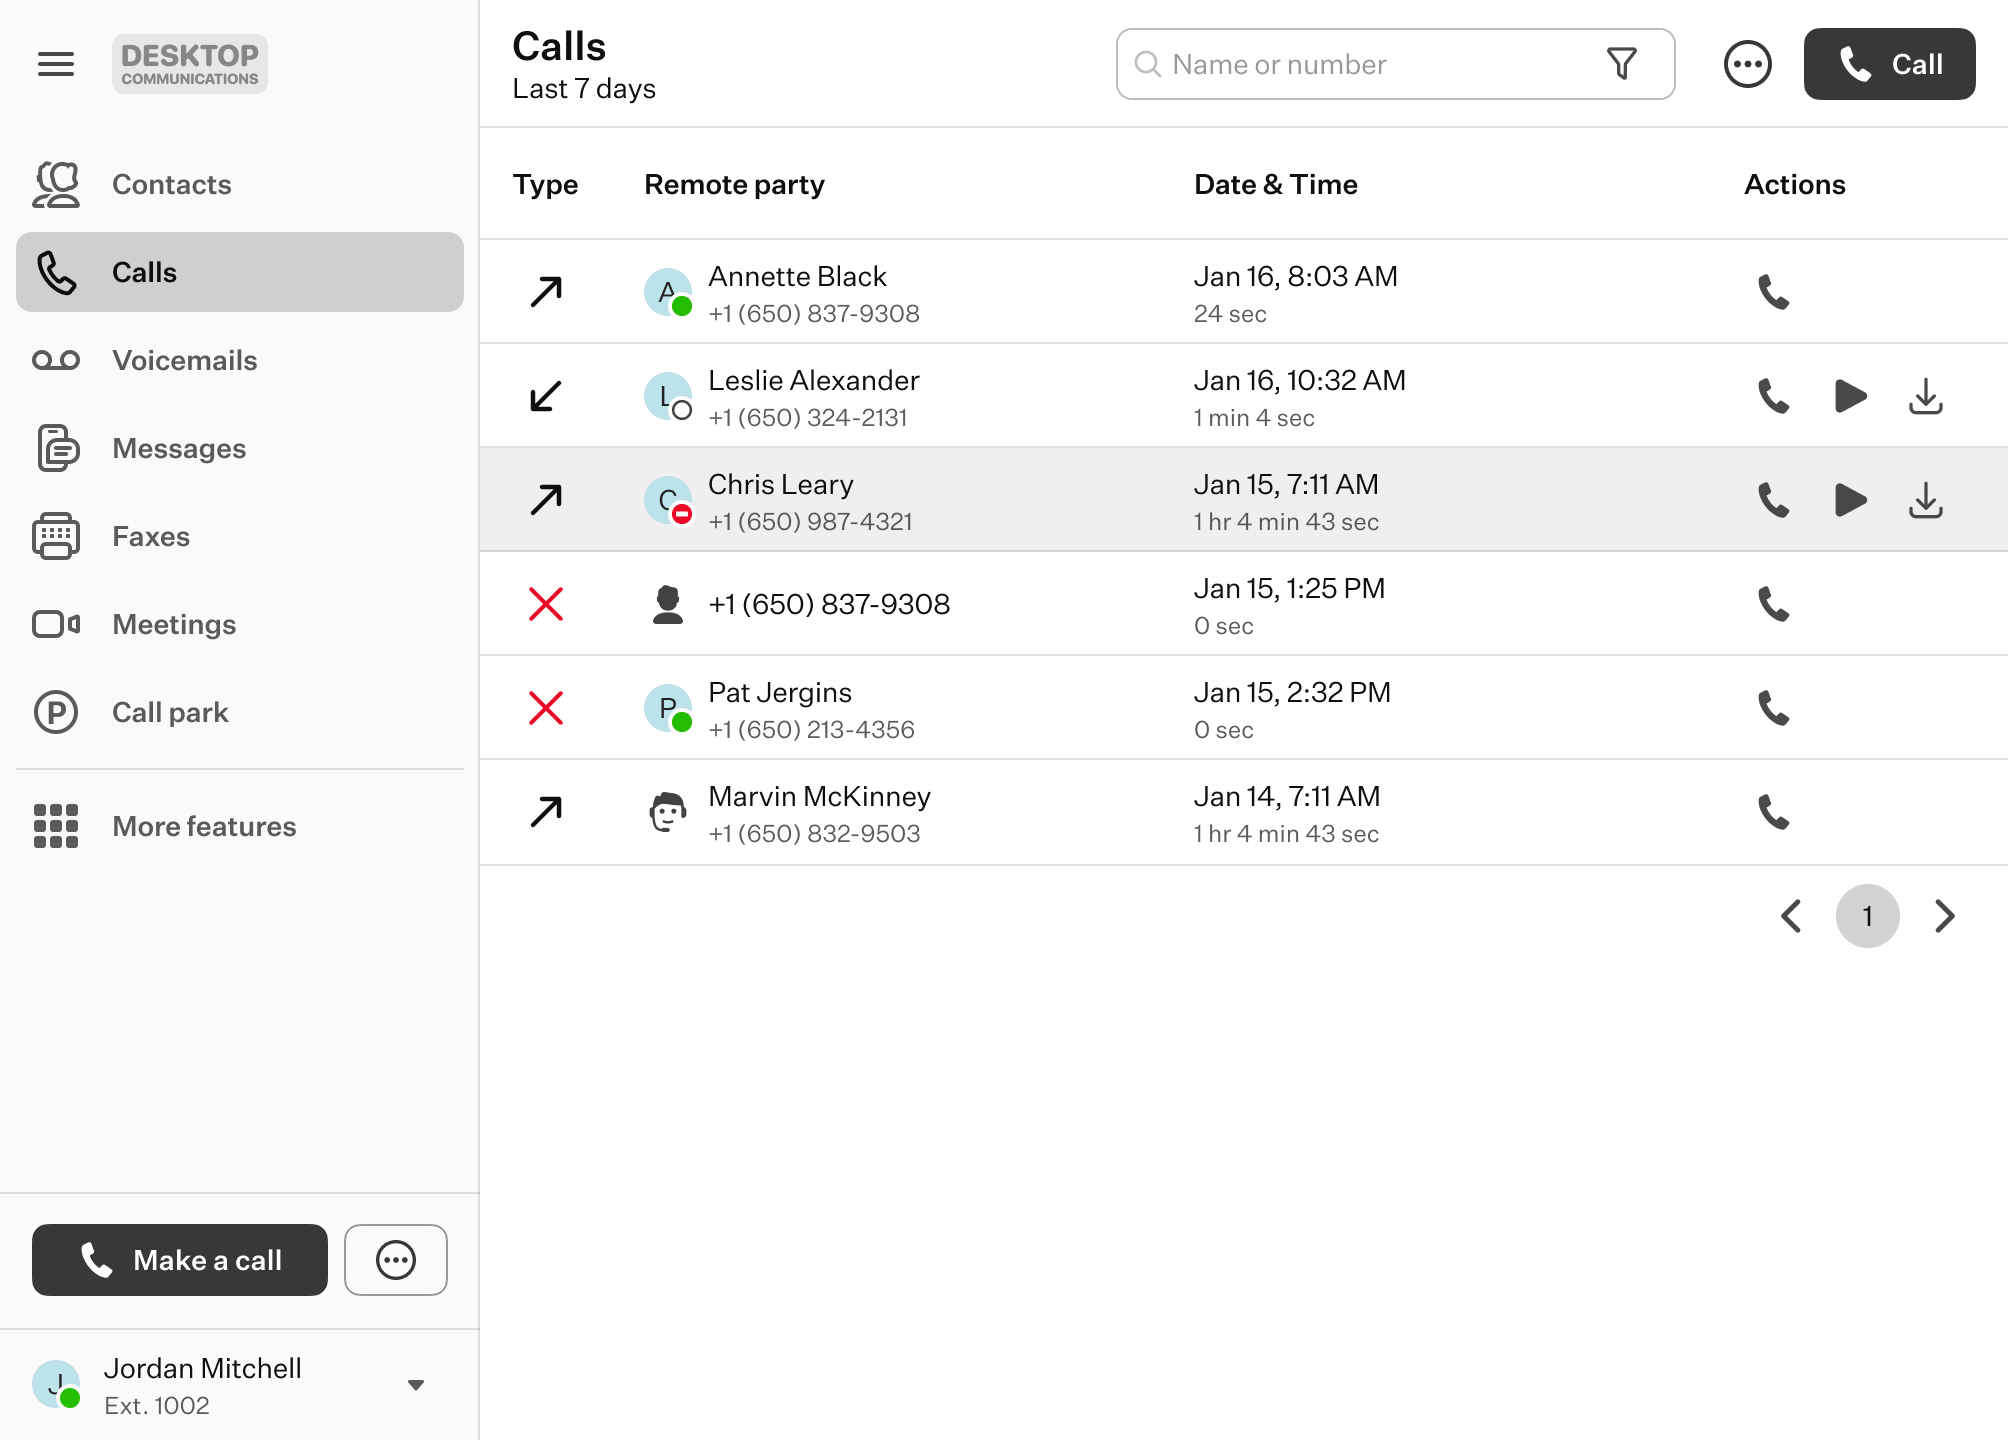
Task: Download Chris Leary call recording
Action: click(x=1925, y=500)
